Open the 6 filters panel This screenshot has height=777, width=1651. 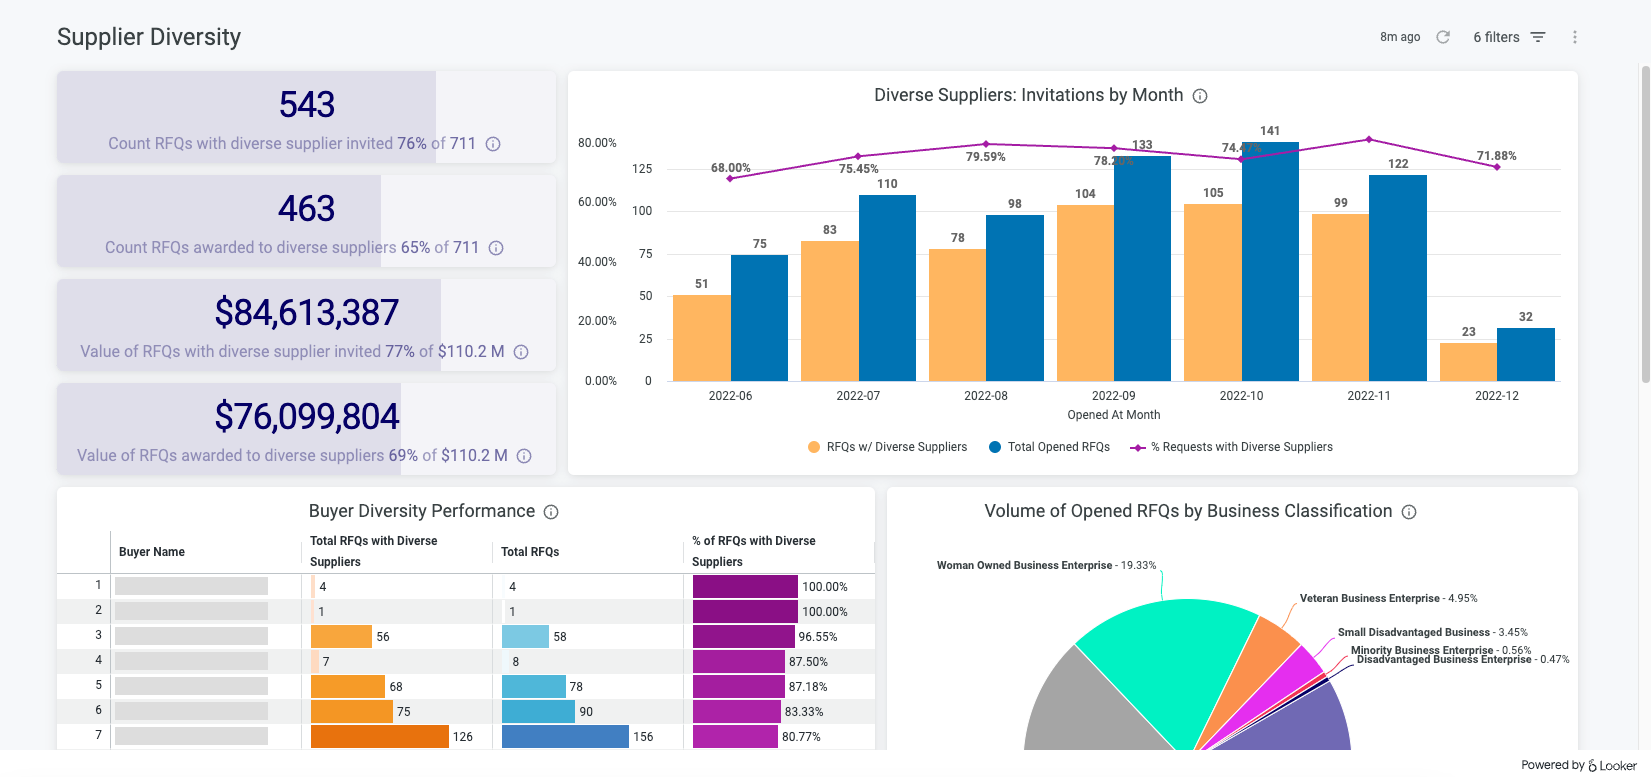click(1509, 37)
